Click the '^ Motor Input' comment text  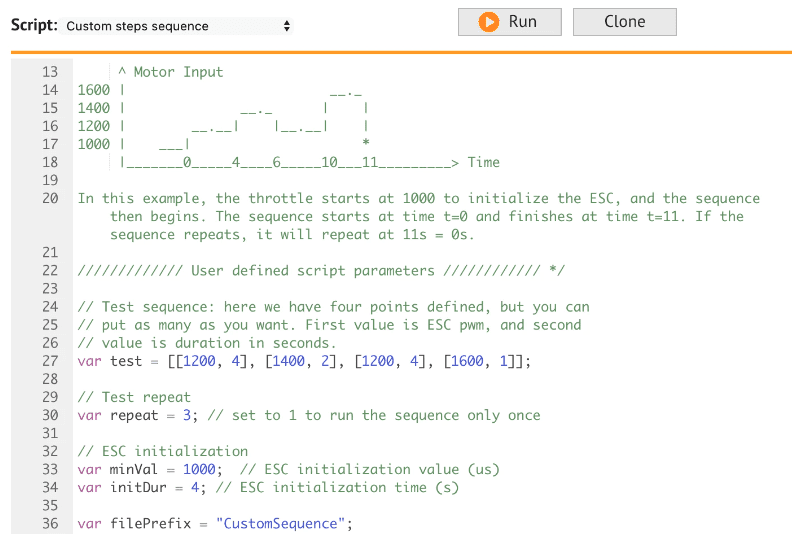click(x=170, y=72)
